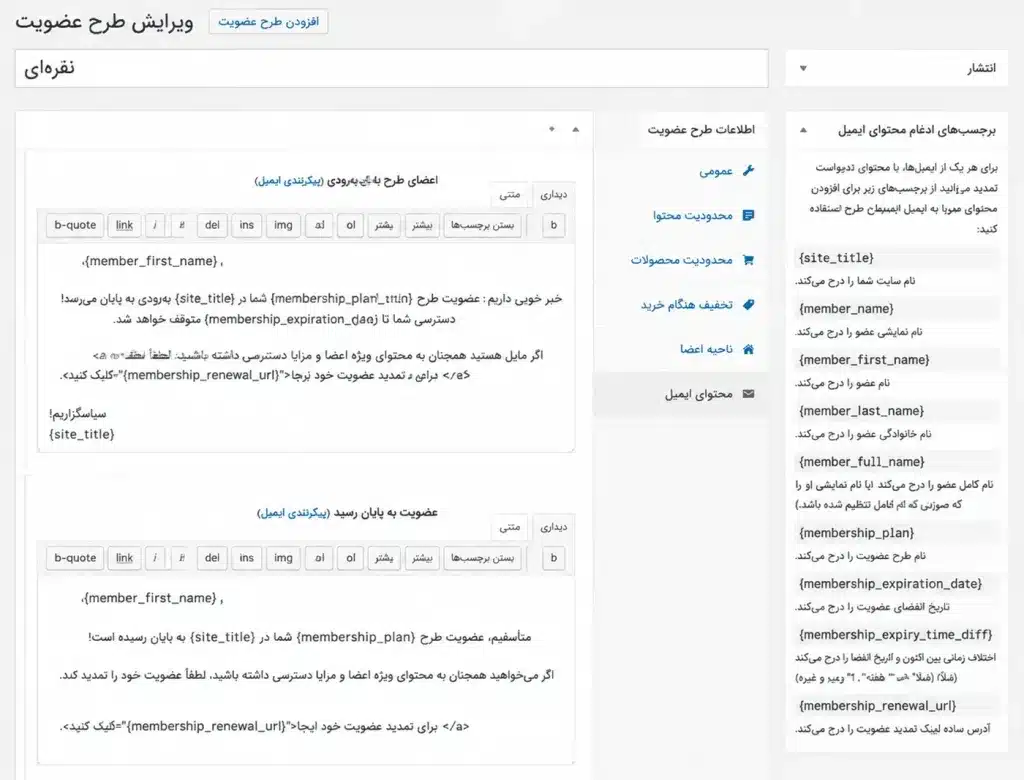Click بستن برچسب‌ها in عضویت به پایان رسید editor

[482, 558]
